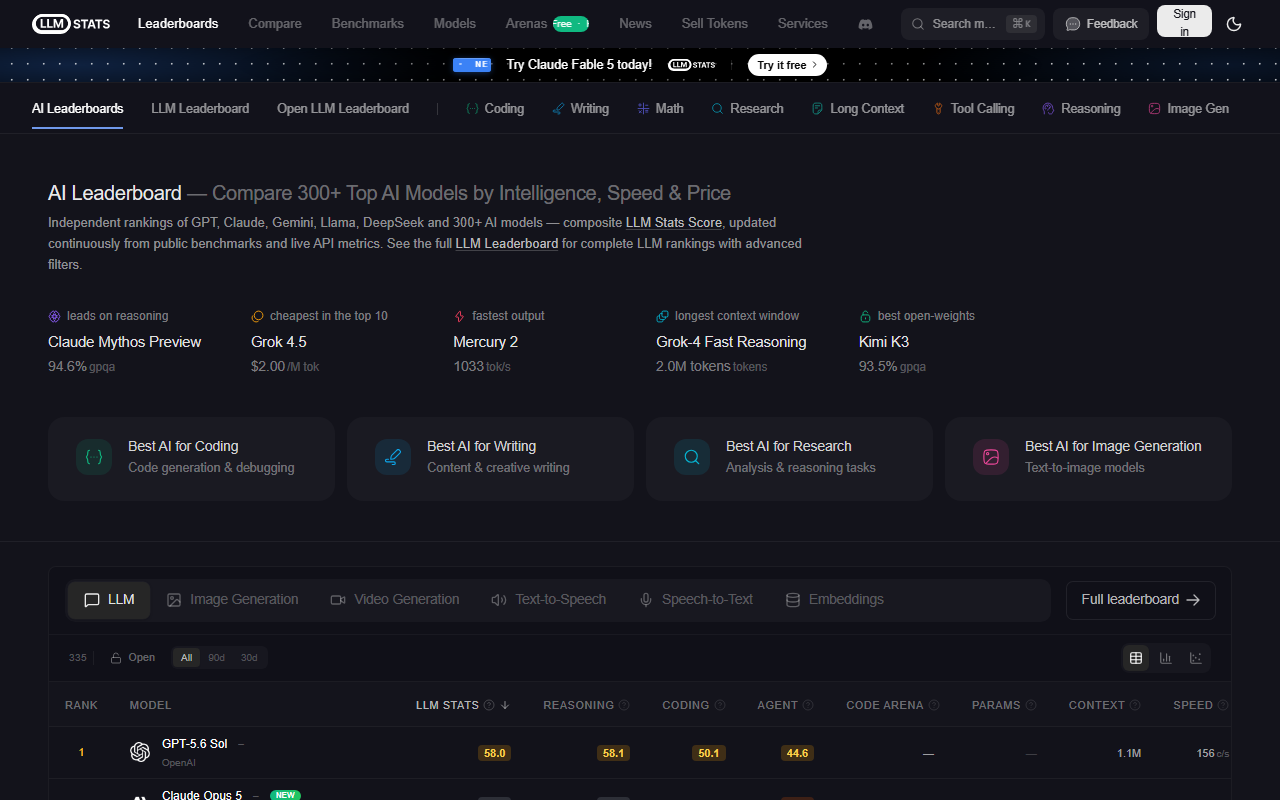The height and width of the screenshot is (800, 1280).
Task: Click the Research magnifier icon
Action: click(717, 108)
